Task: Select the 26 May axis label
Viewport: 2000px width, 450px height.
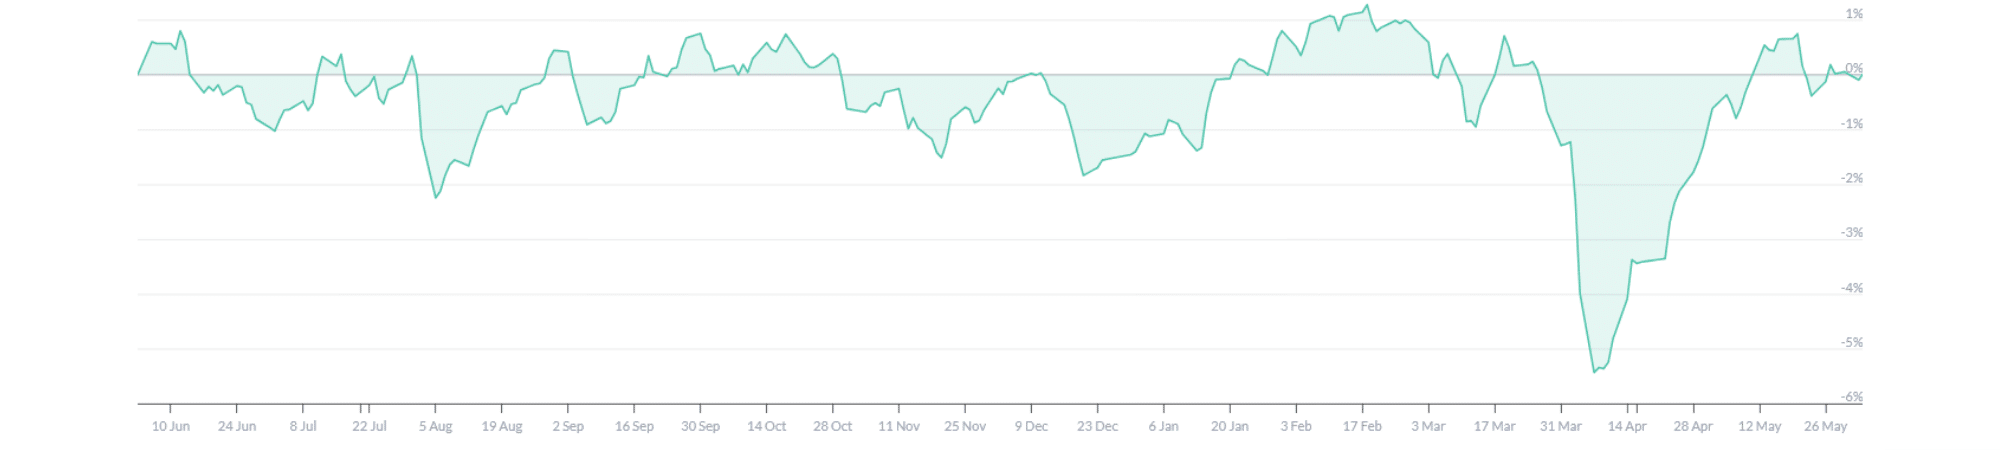Action: click(1826, 426)
